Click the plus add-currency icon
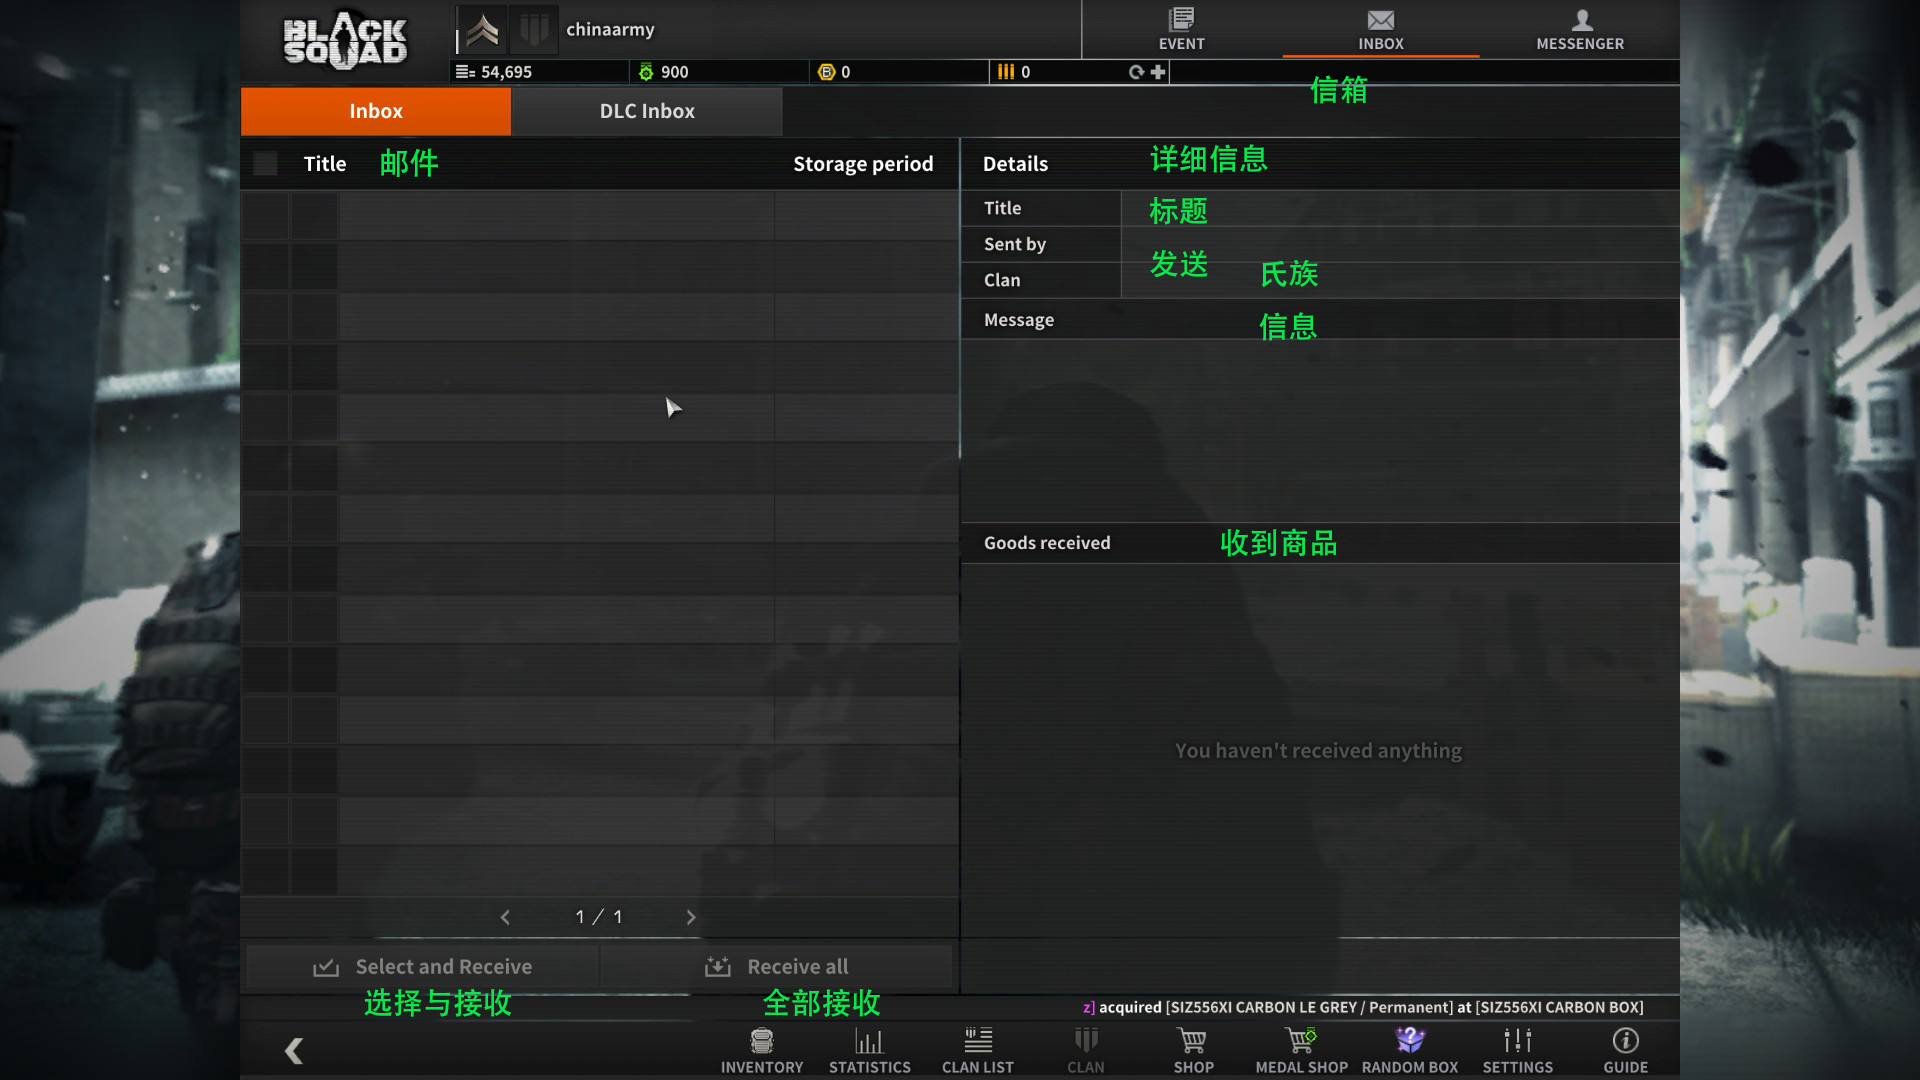 [x=1158, y=72]
